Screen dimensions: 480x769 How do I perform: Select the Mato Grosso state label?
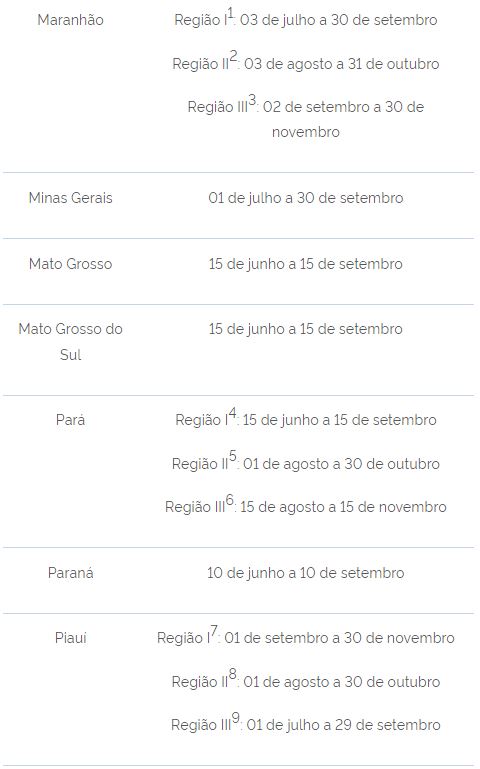70,264
